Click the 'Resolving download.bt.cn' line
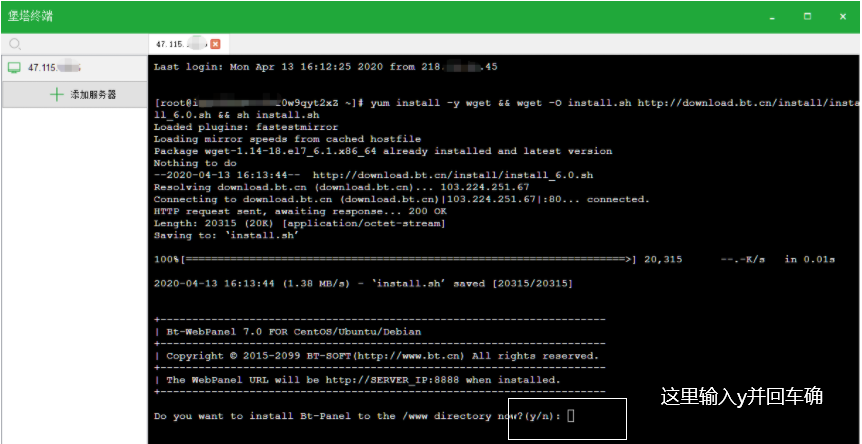 click(x=341, y=187)
